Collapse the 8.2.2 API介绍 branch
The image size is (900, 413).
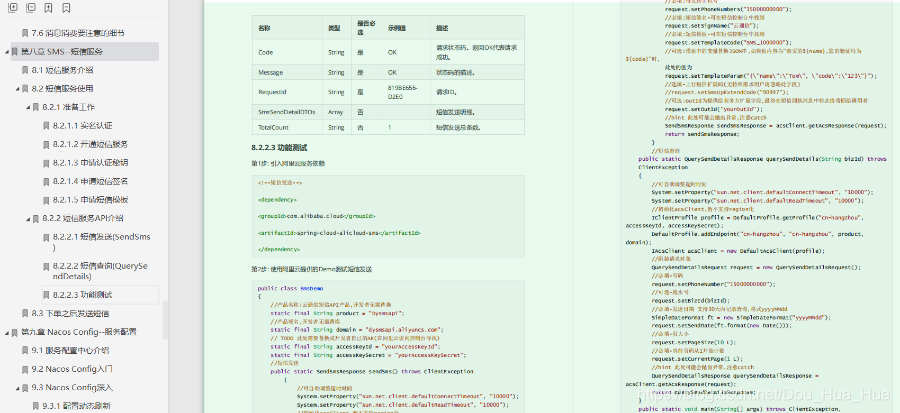click(28, 219)
